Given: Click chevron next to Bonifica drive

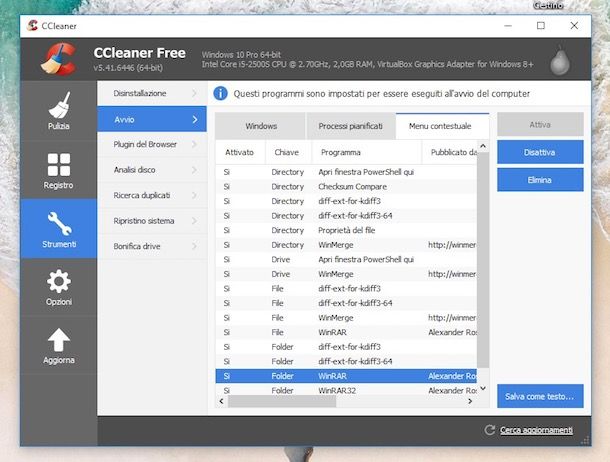Looking at the screenshot, I should (195, 246).
